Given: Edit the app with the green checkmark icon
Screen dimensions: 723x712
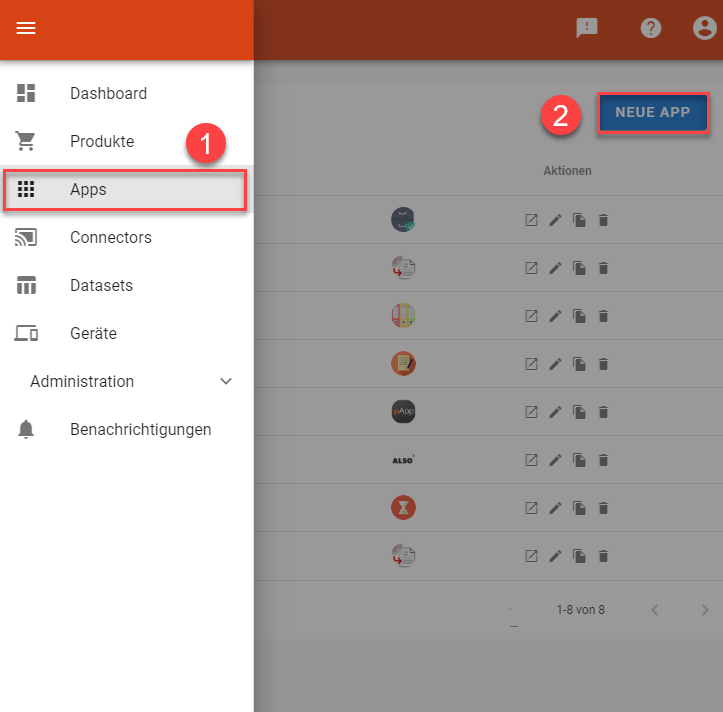Looking at the screenshot, I should click(x=555, y=220).
